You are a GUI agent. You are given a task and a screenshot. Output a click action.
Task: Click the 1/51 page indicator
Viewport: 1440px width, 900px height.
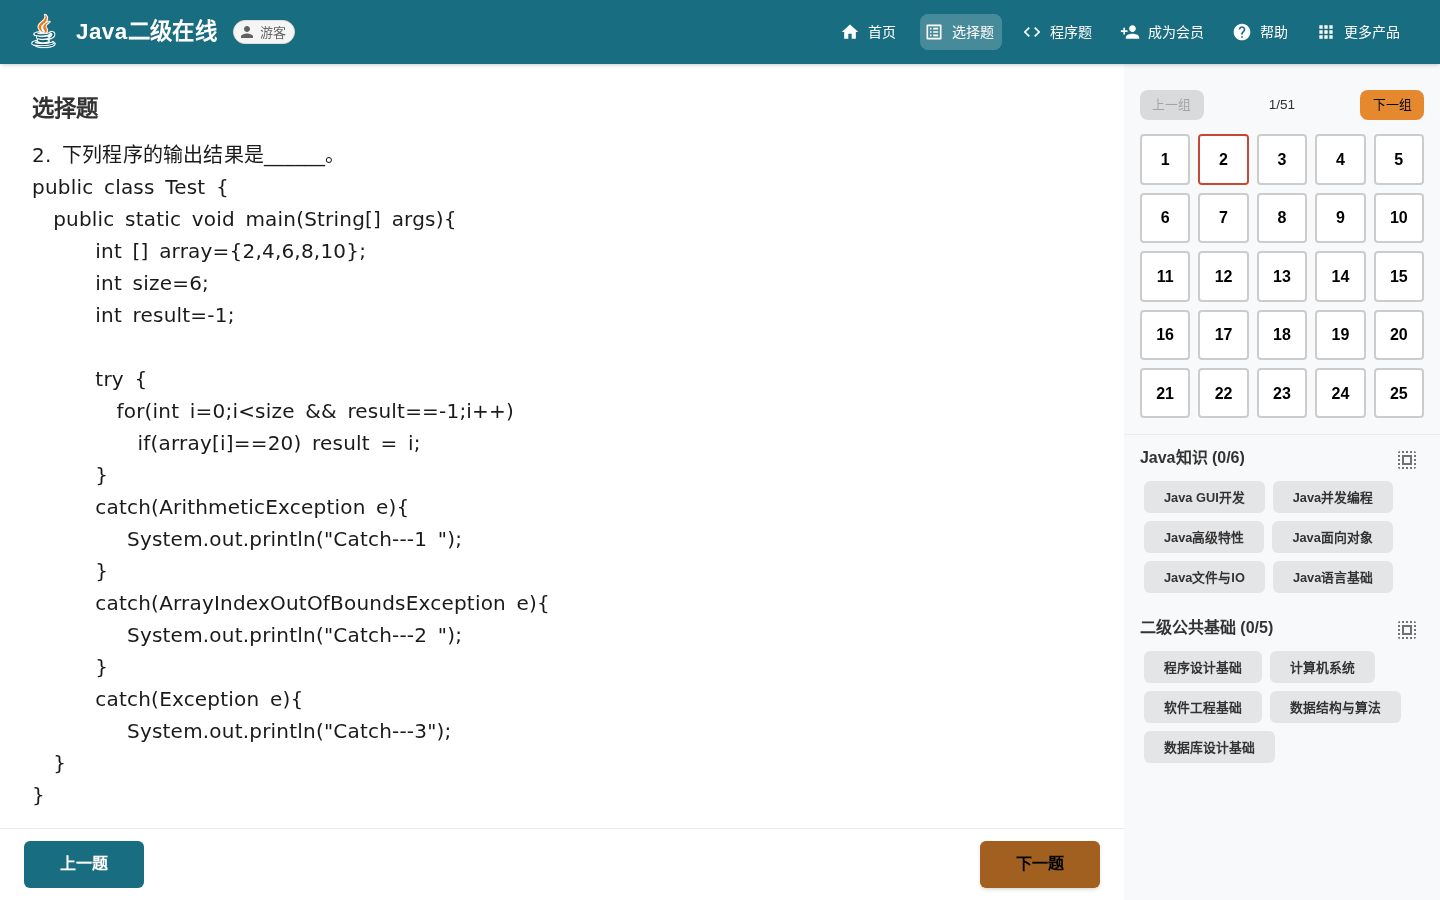coord(1282,105)
